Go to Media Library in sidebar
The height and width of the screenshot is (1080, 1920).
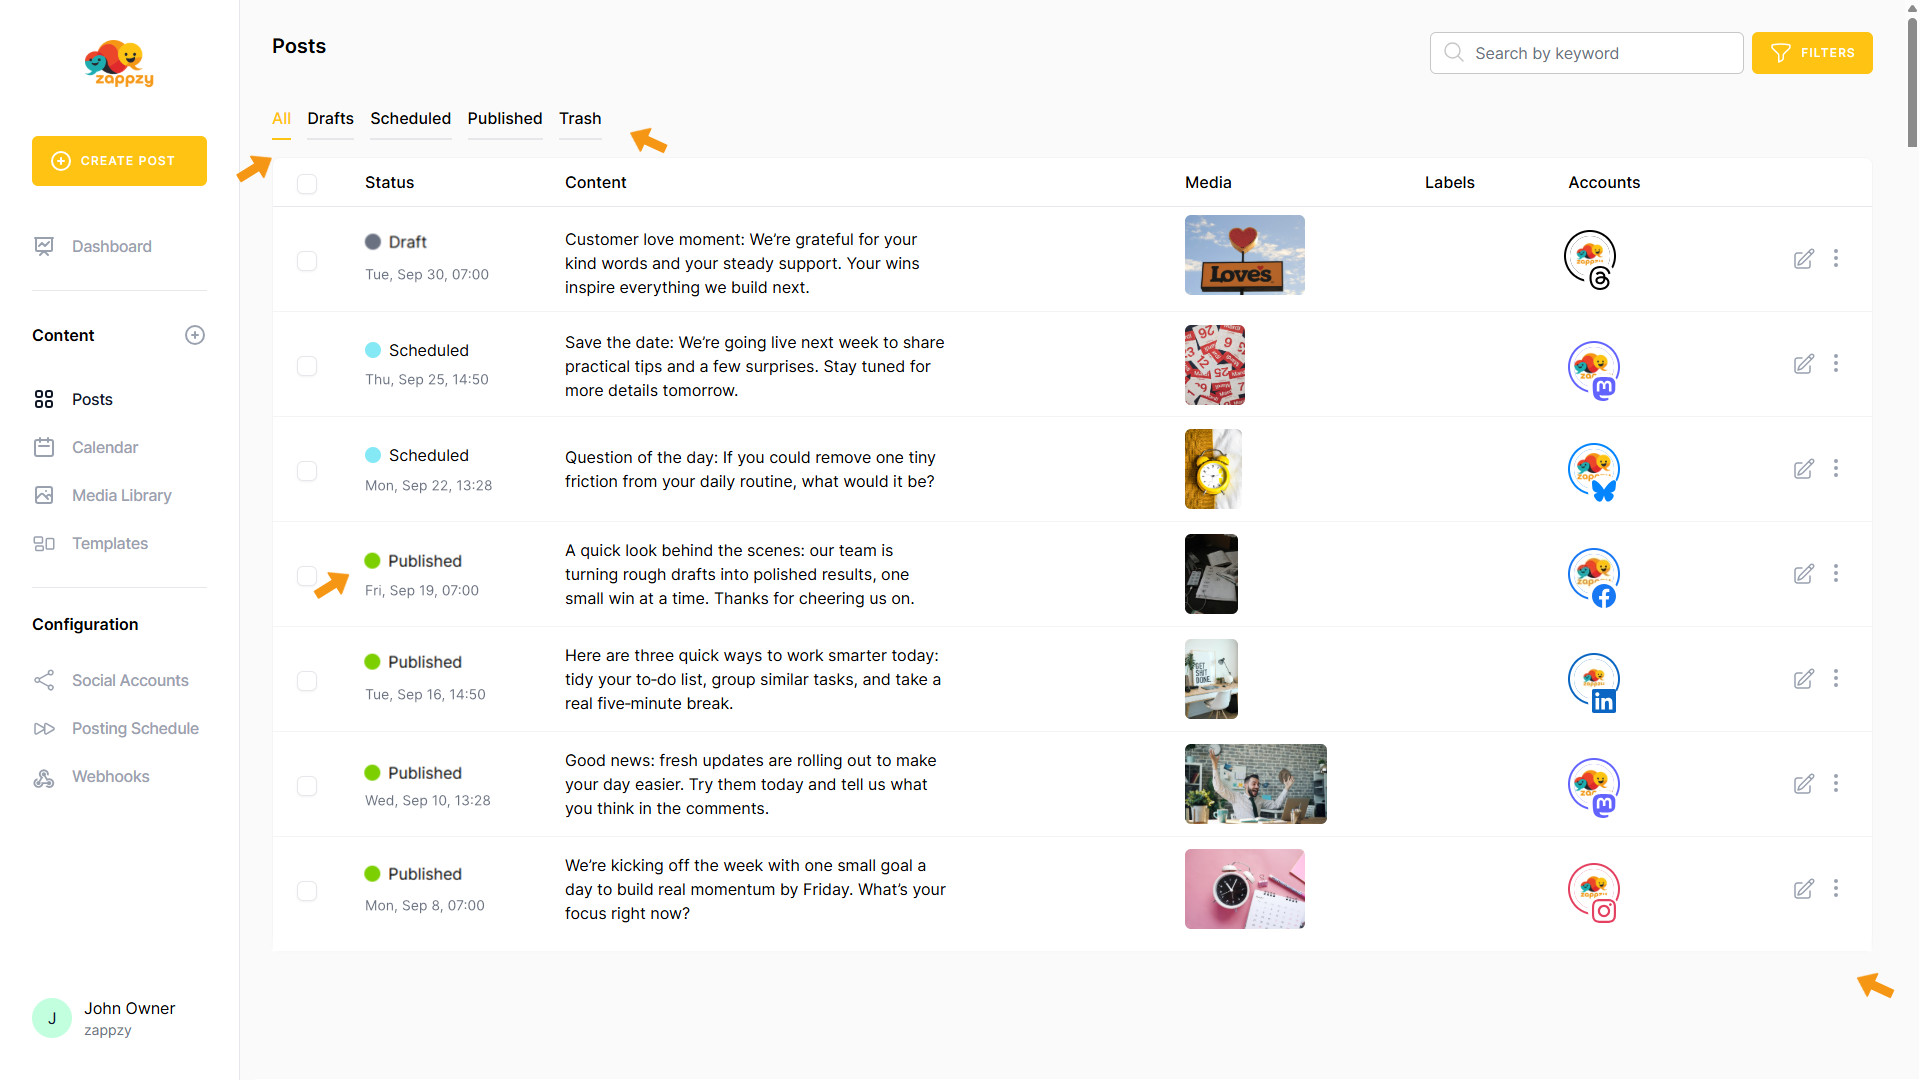[121, 495]
